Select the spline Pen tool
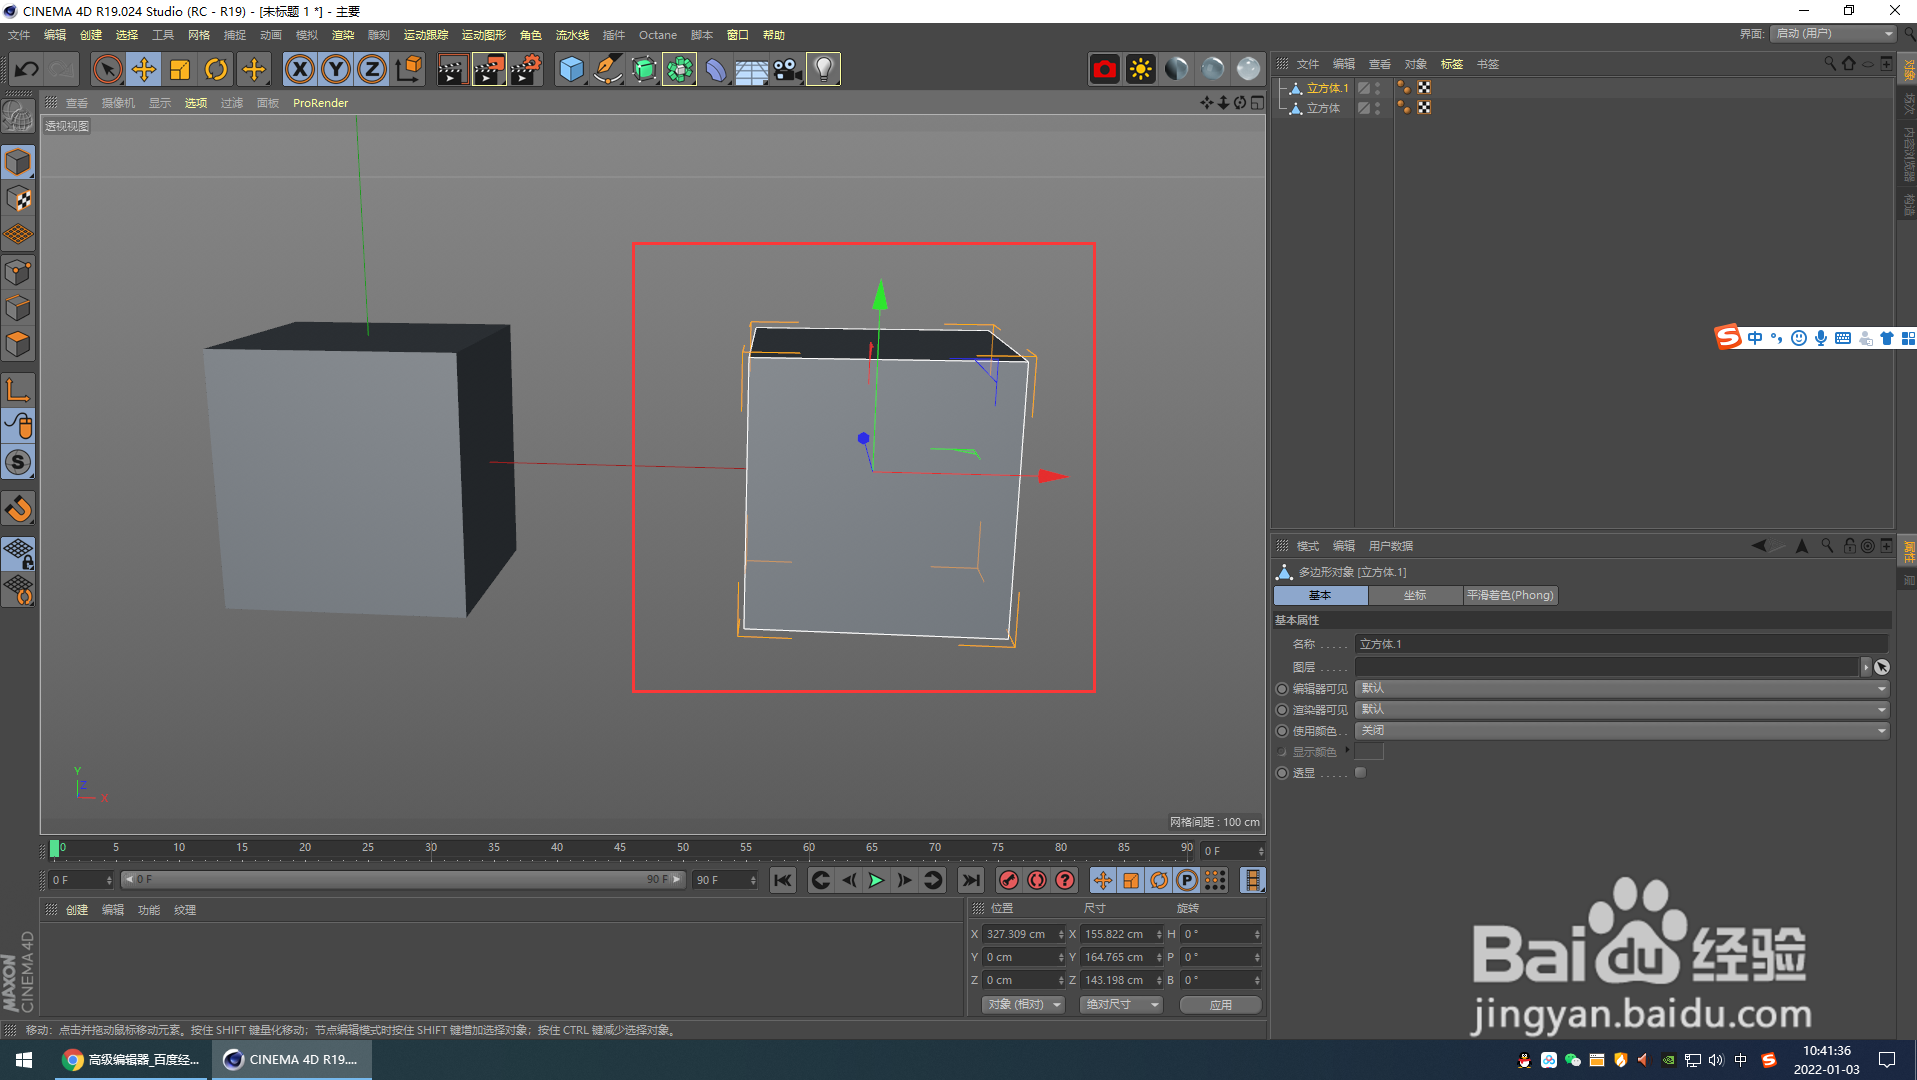 [607, 69]
